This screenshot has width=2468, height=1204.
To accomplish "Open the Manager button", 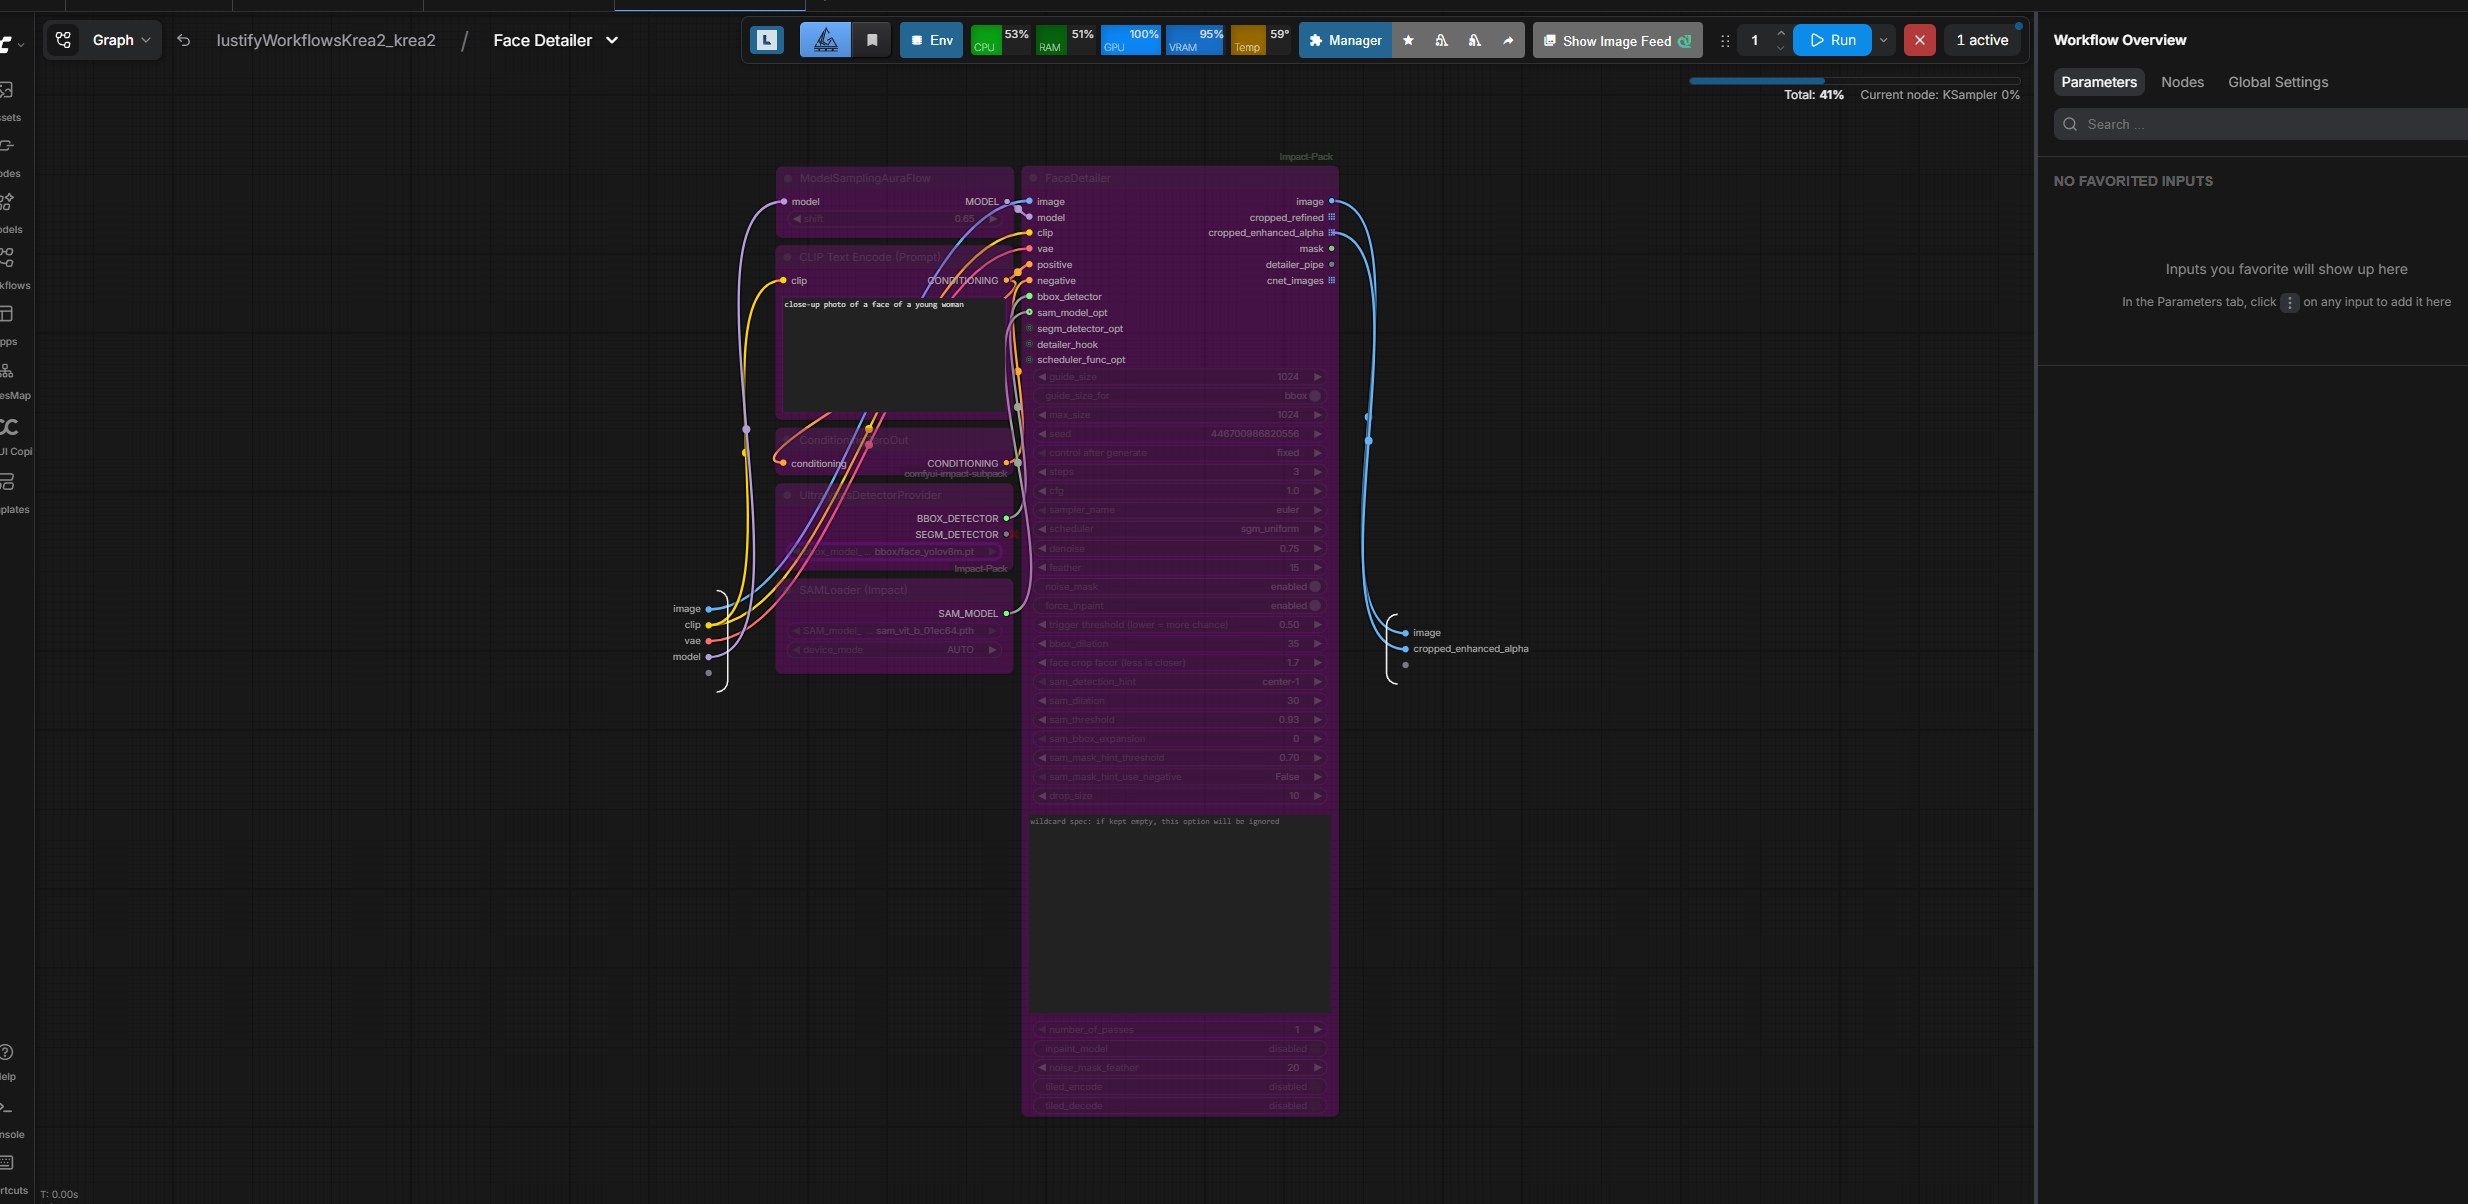I will tap(1345, 40).
